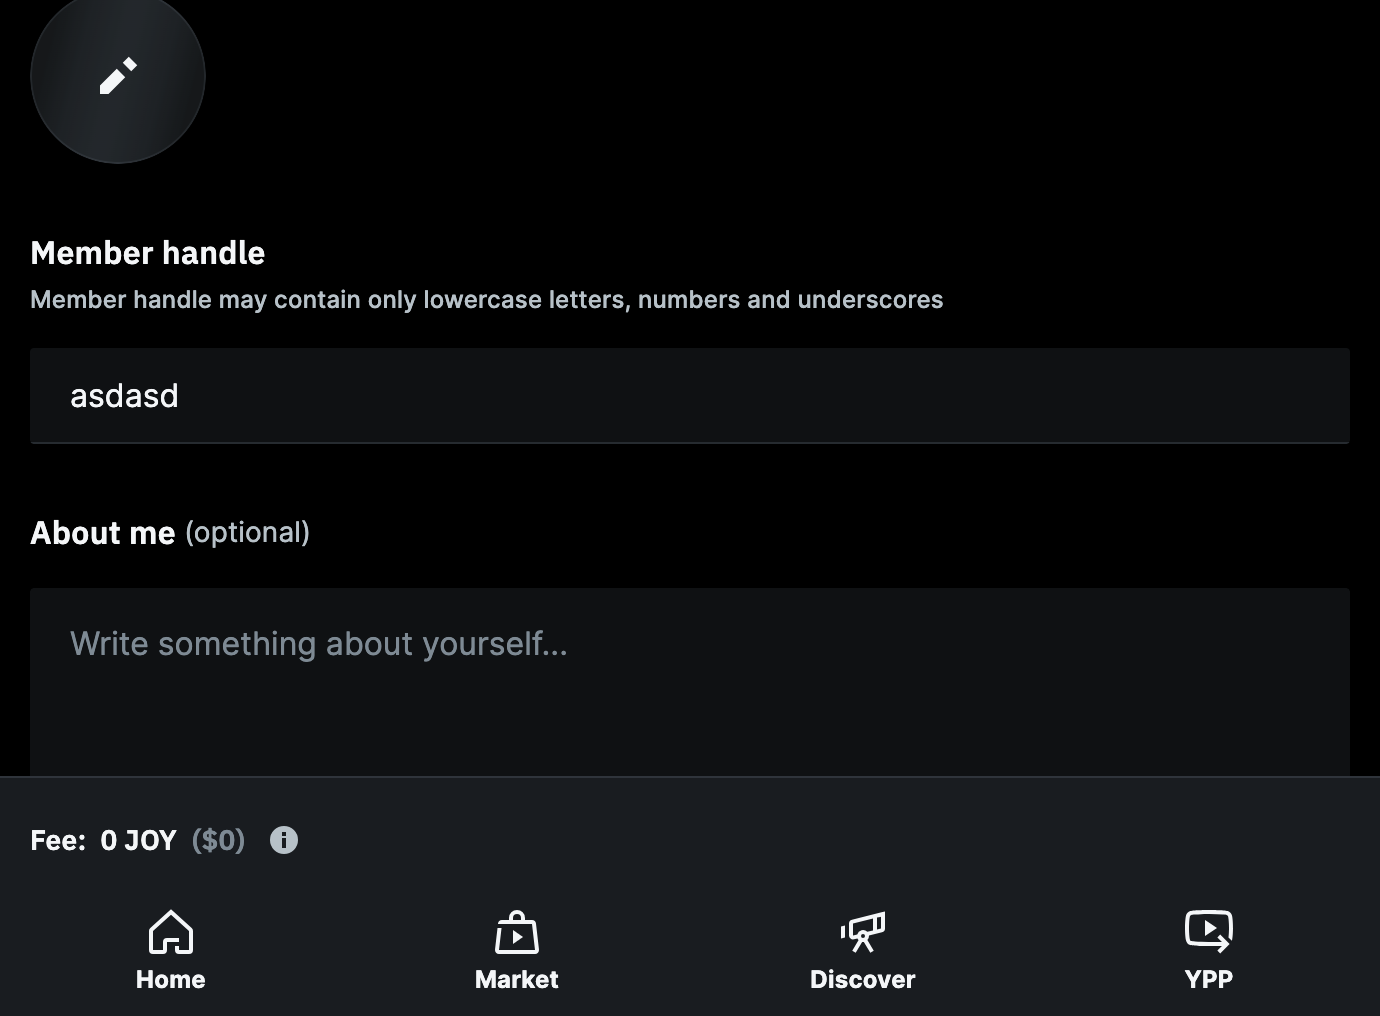This screenshot has height=1016, width=1380.
Task: Open the fee info tooltip icon
Action: (x=283, y=840)
